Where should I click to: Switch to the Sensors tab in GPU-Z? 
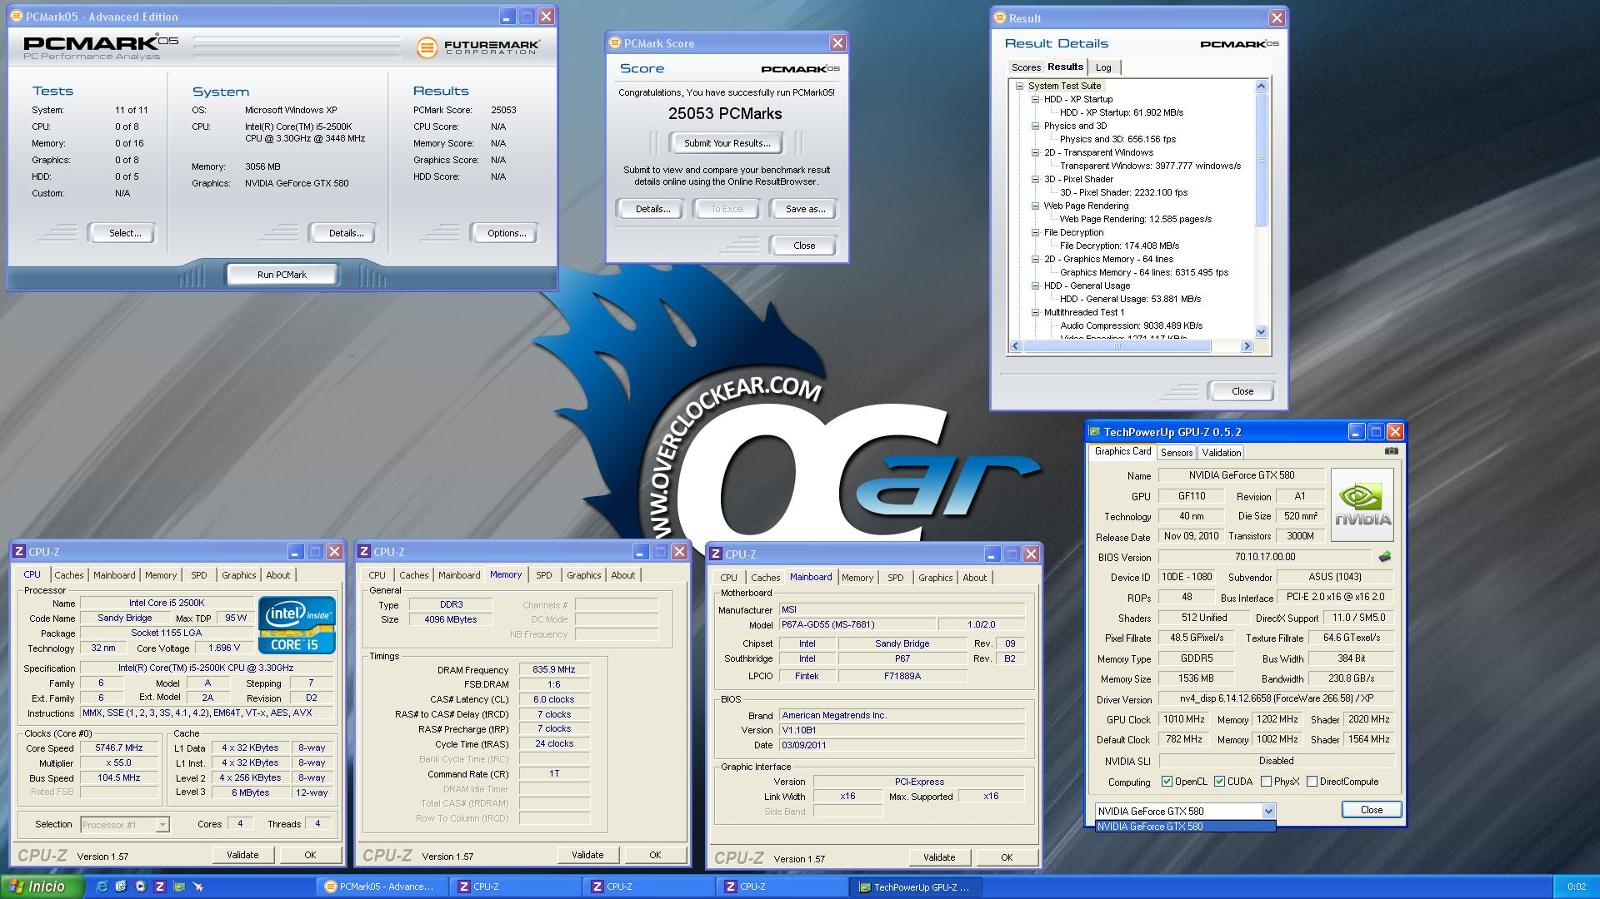point(1177,452)
